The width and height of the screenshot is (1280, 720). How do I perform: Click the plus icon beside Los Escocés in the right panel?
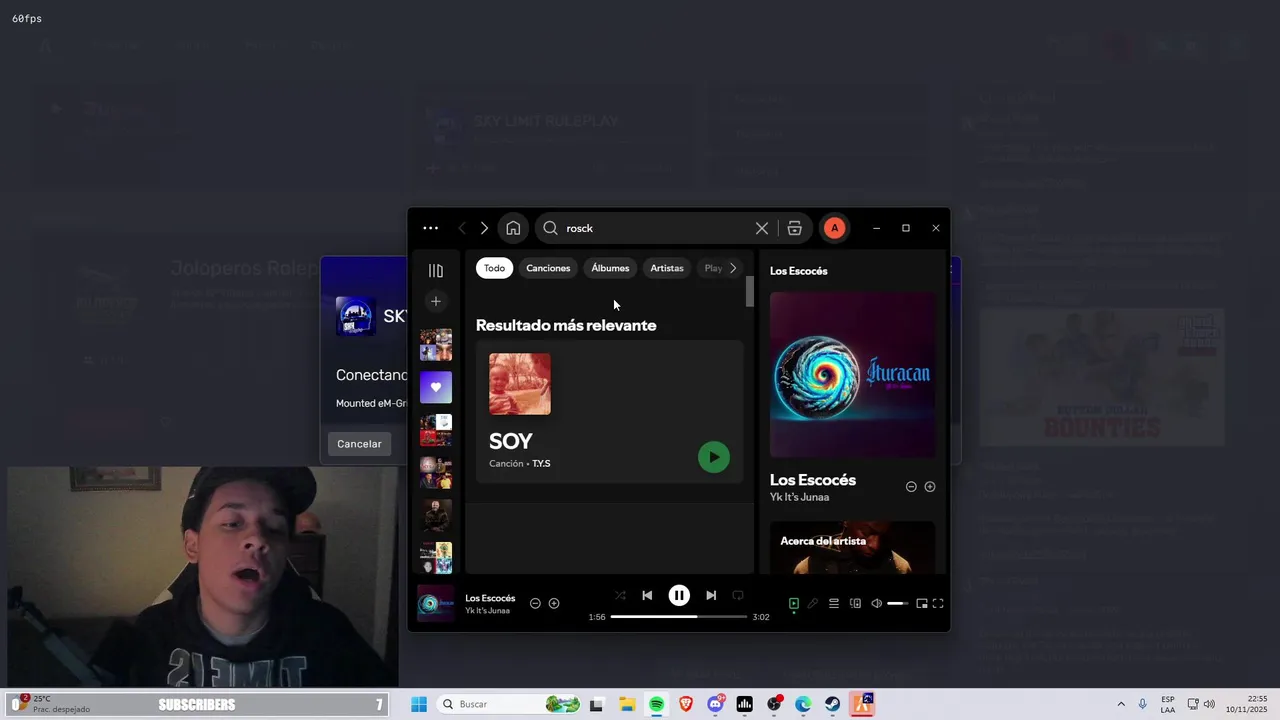930,487
